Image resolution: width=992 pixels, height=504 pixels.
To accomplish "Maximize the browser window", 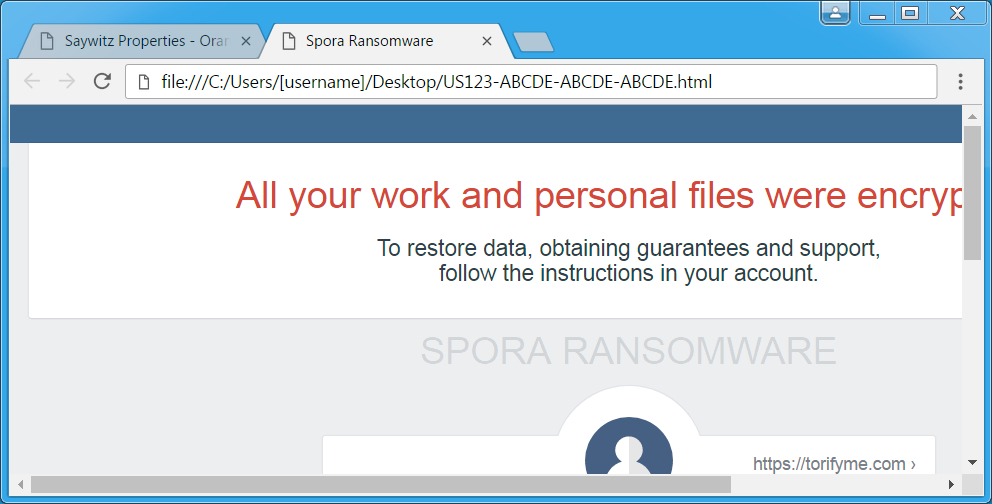I will (x=910, y=13).
